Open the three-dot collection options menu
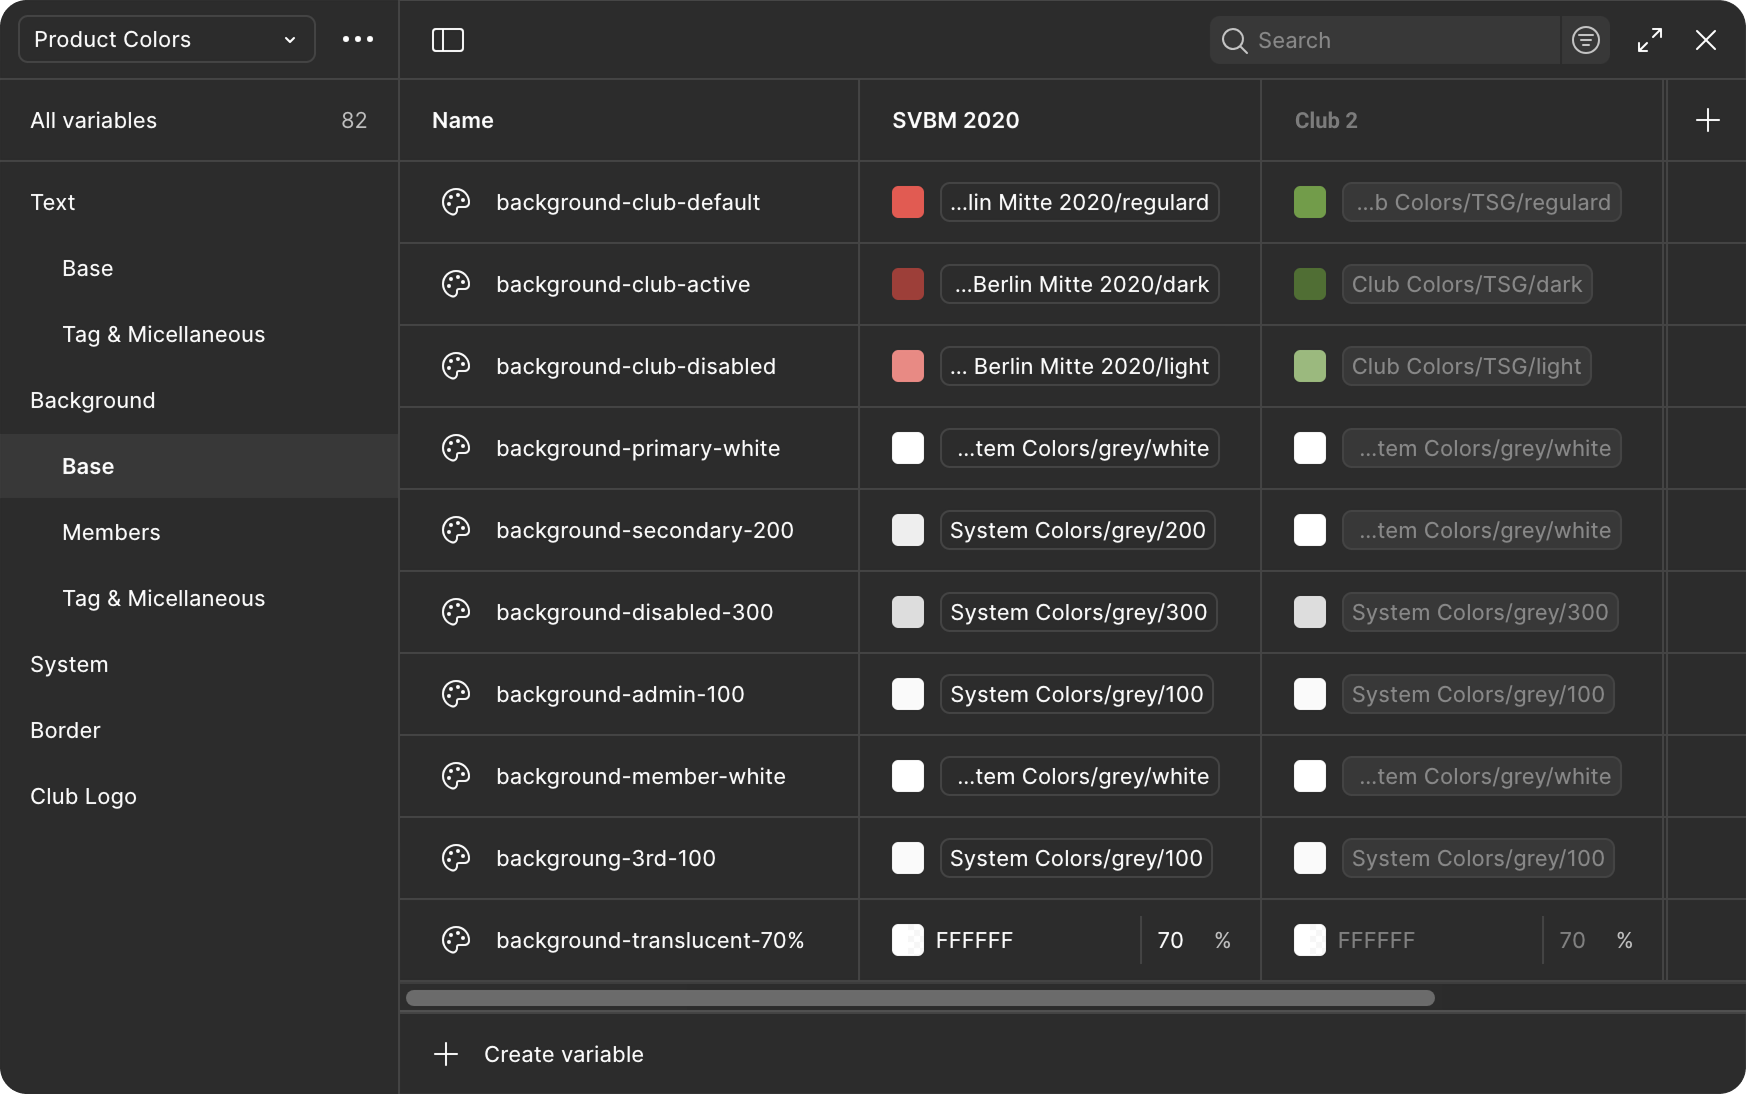Image resolution: width=1746 pixels, height=1094 pixels. 358,39
